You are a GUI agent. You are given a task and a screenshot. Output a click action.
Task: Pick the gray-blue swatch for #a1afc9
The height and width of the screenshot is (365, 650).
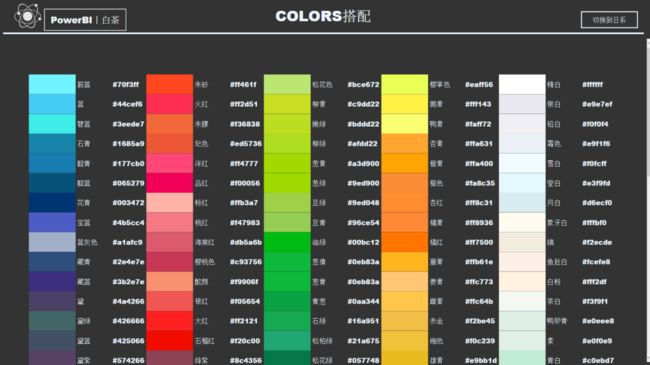[52, 242]
